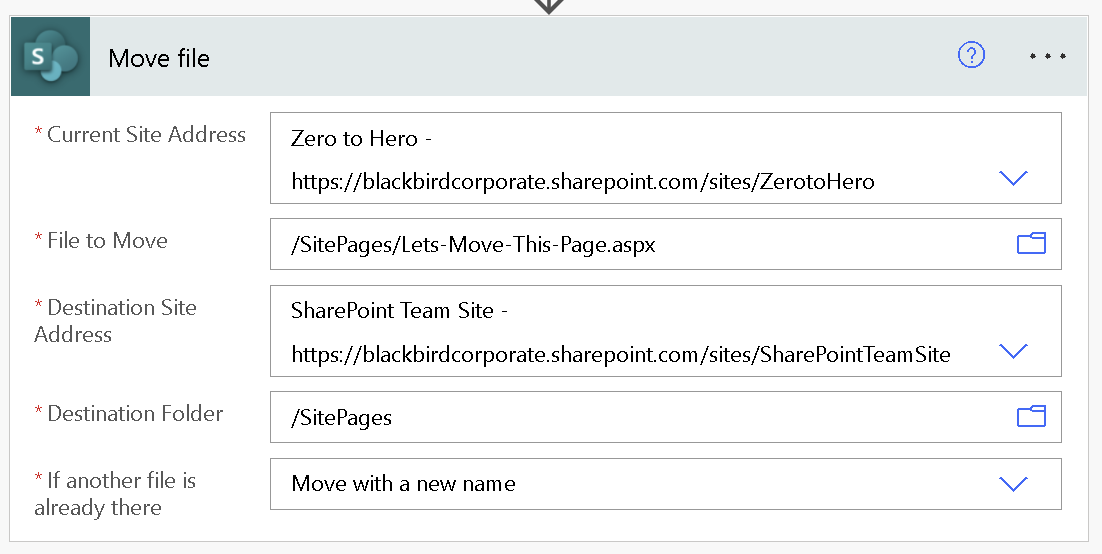Click the File to Move label
1102x554 pixels.
107,241
